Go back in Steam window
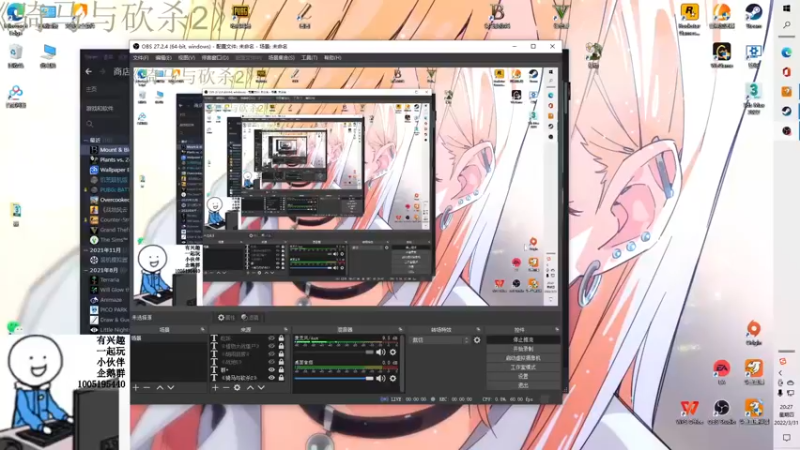 pyautogui.click(x=89, y=71)
